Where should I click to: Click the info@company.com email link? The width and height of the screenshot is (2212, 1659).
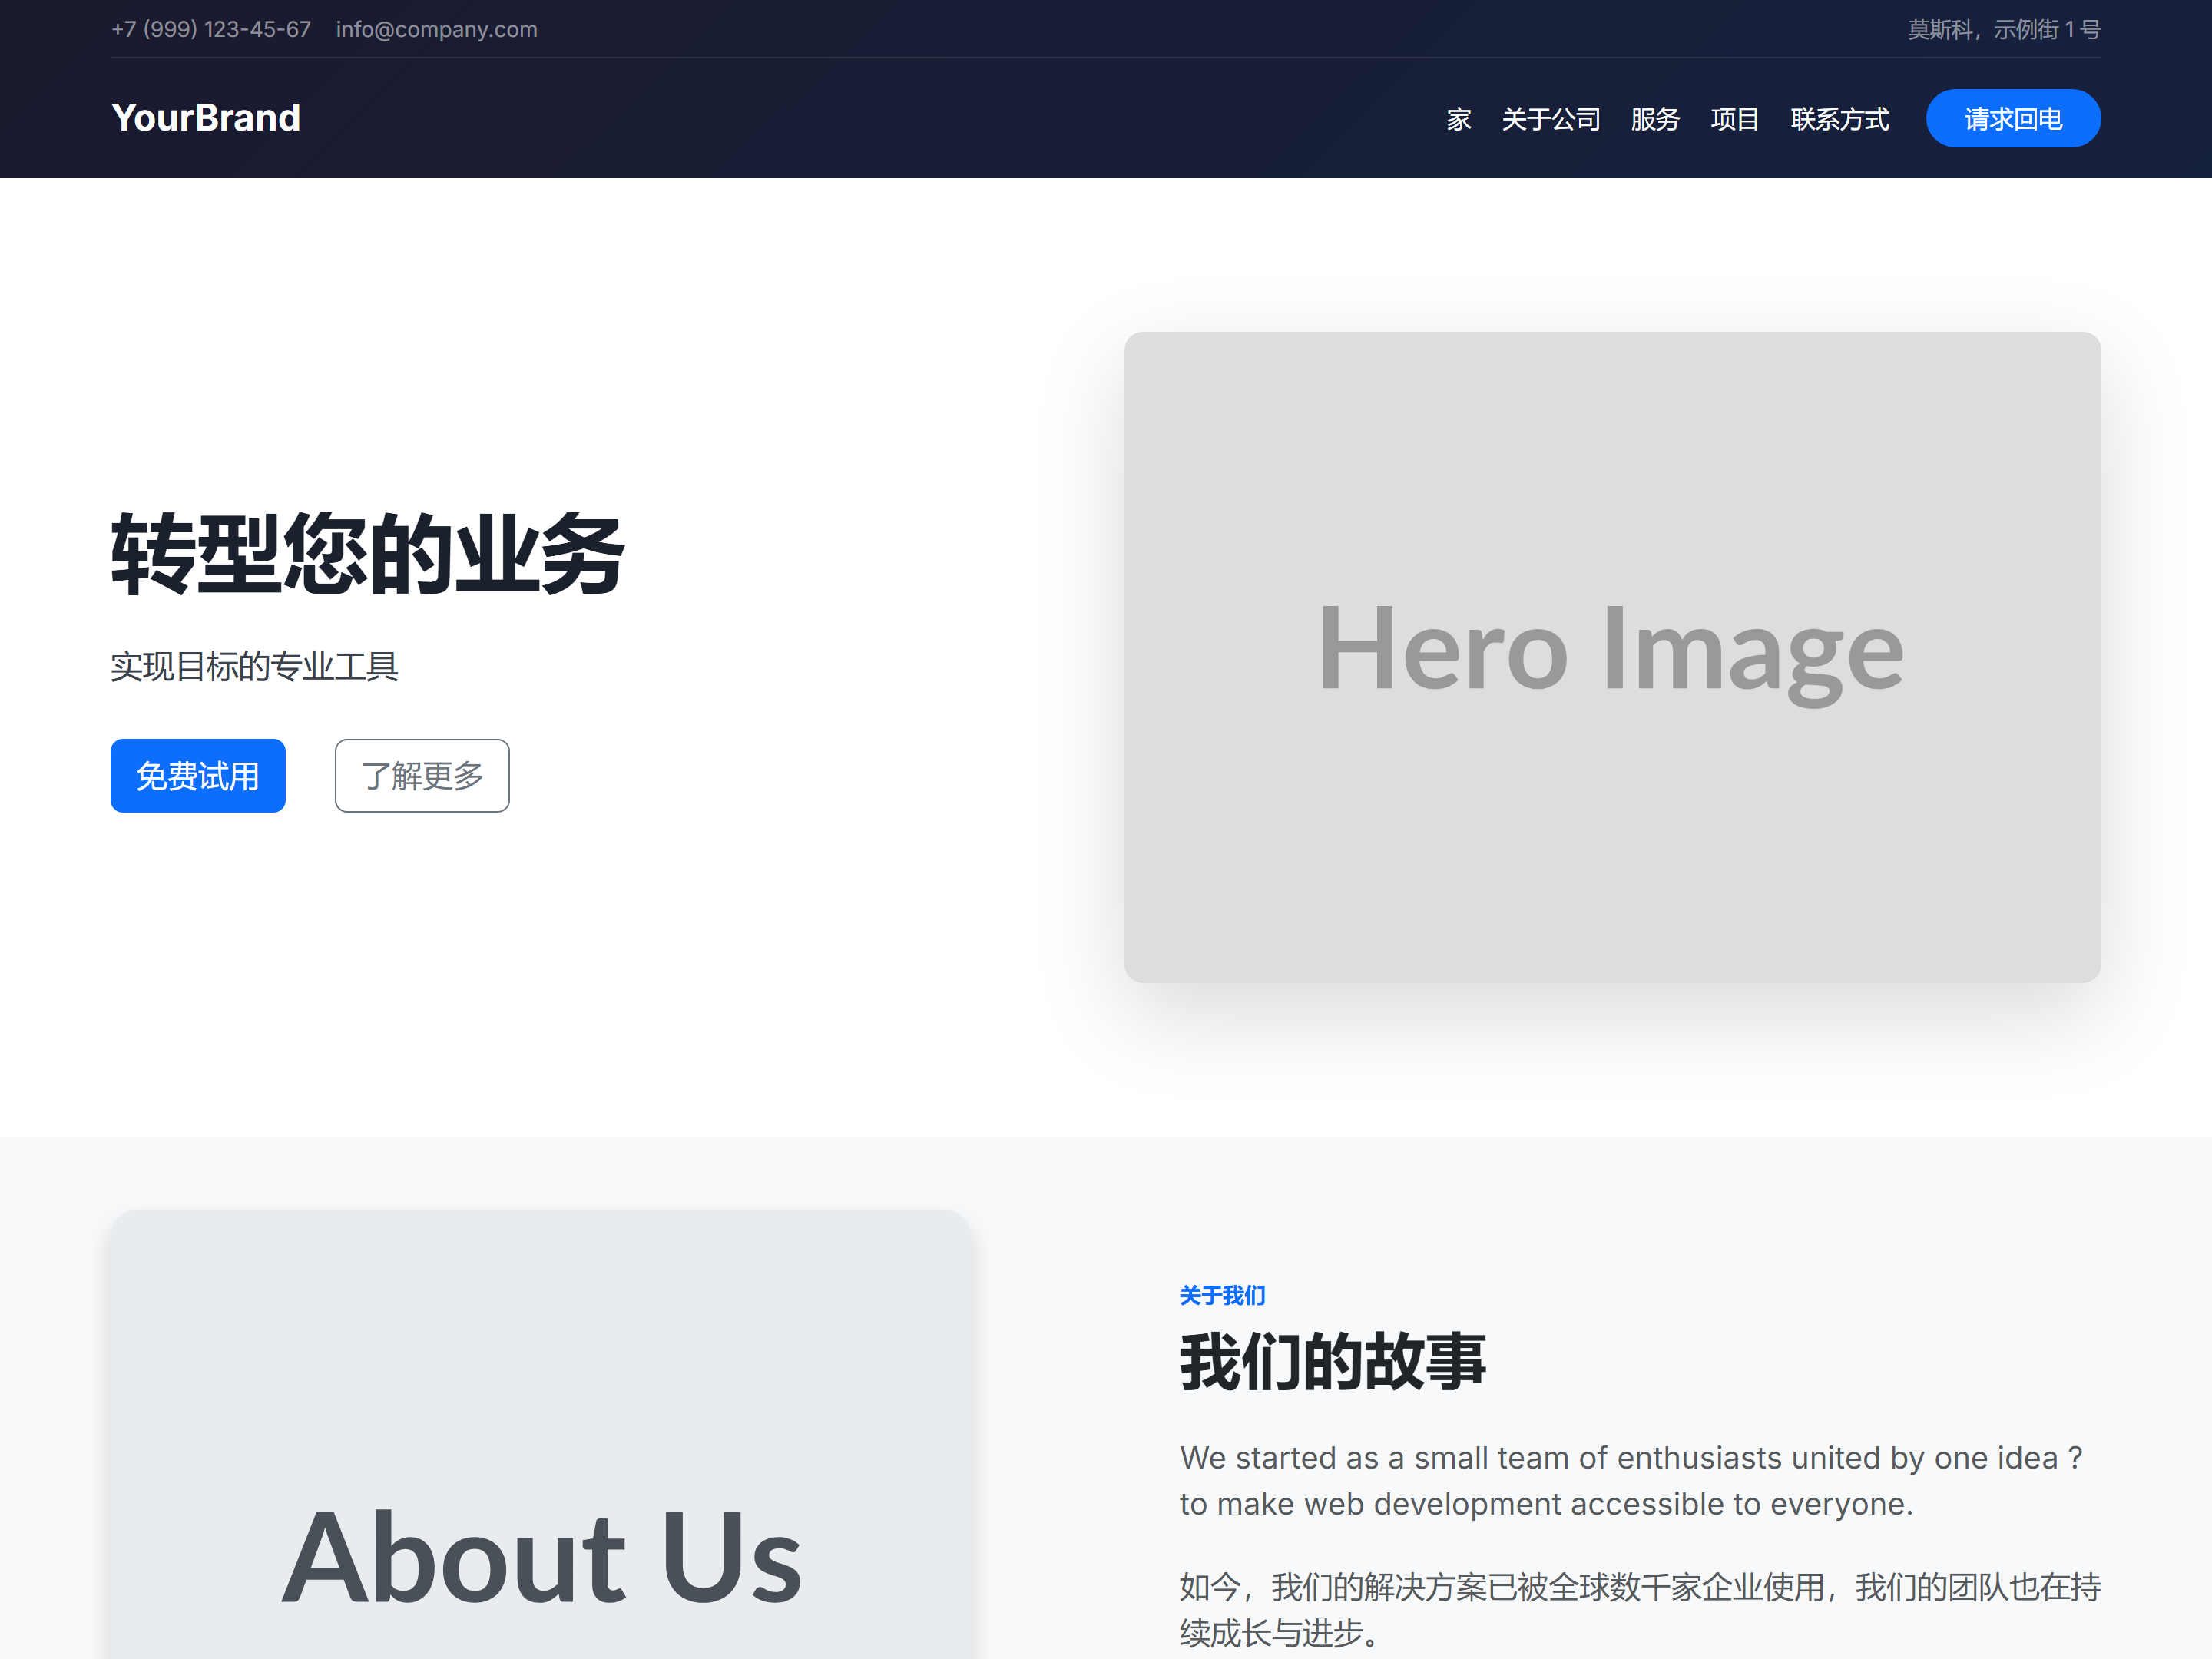437,29
